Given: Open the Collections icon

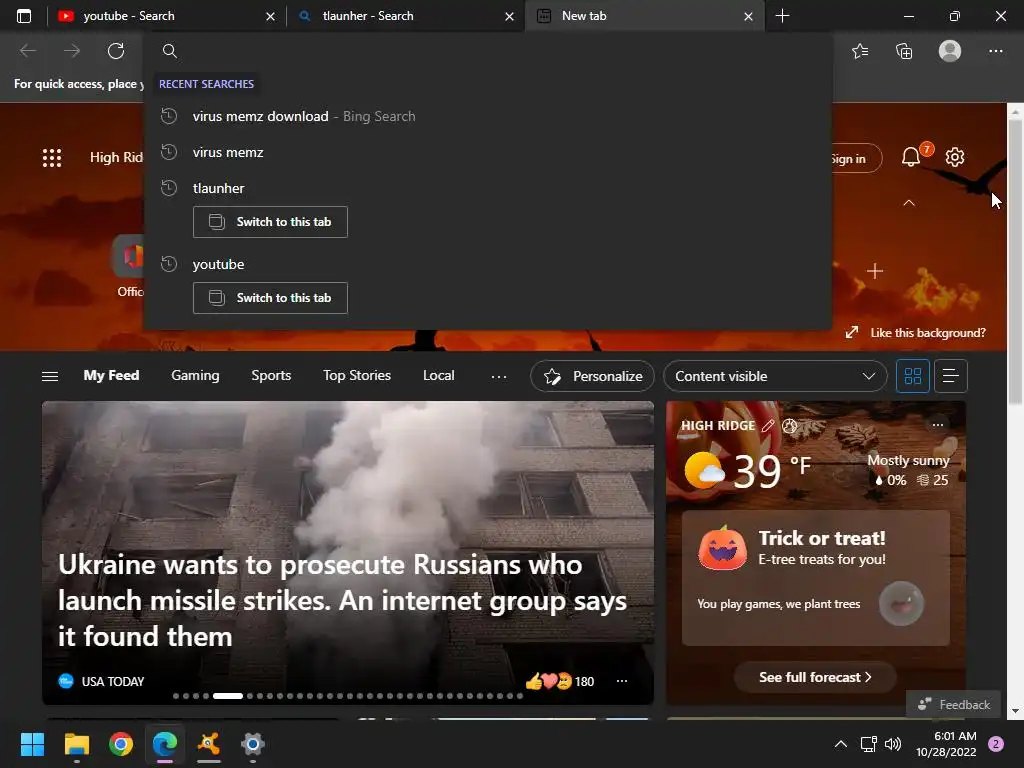Looking at the screenshot, I should pyautogui.click(x=904, y=51).
